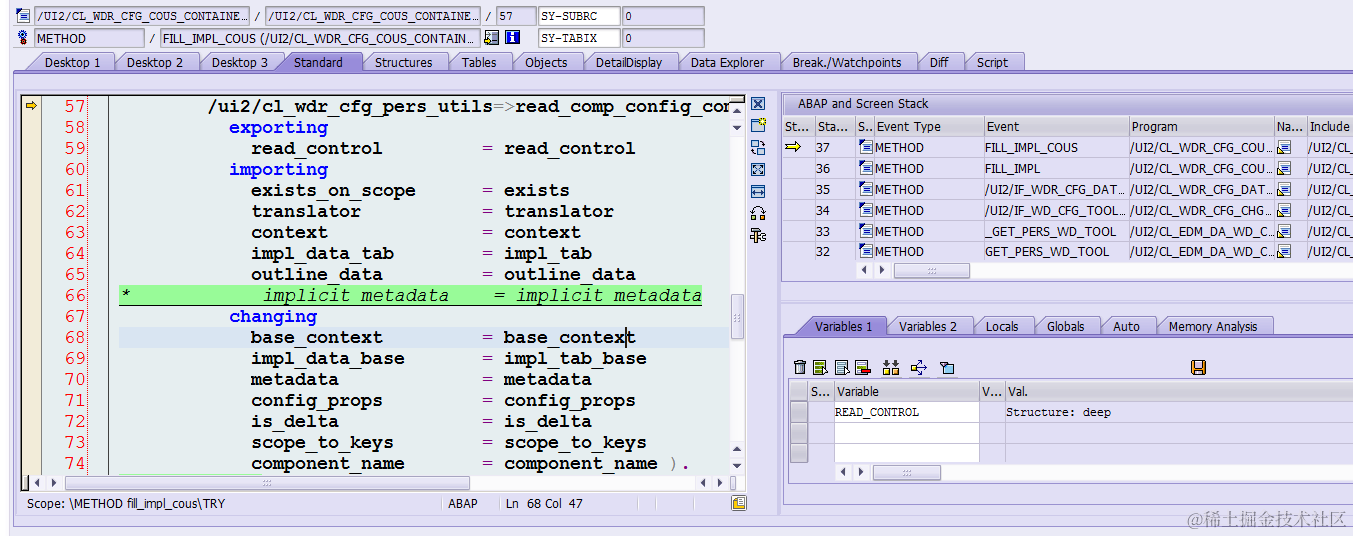Open the Data Explorer tab
The height and width of the screenshot is (536, 1353).
click(727, 62)
